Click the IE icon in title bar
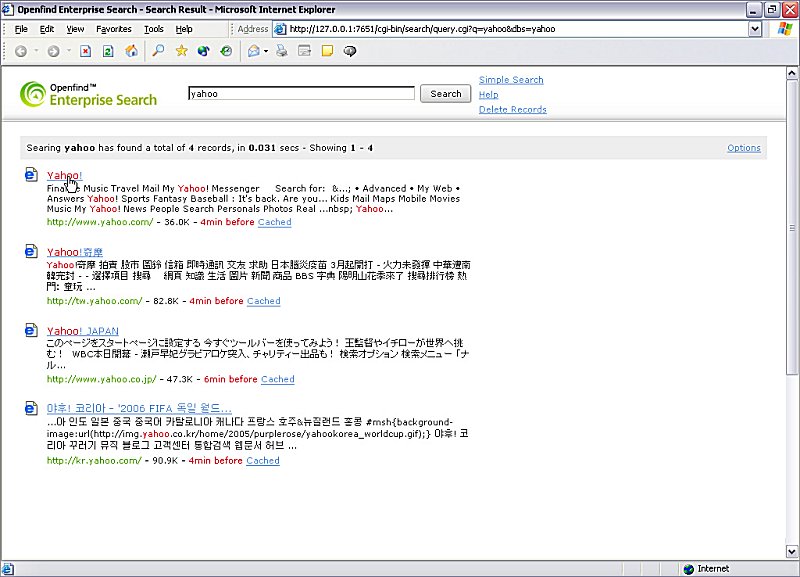Screen dimensions: 800x577 (x=7, y=9)
